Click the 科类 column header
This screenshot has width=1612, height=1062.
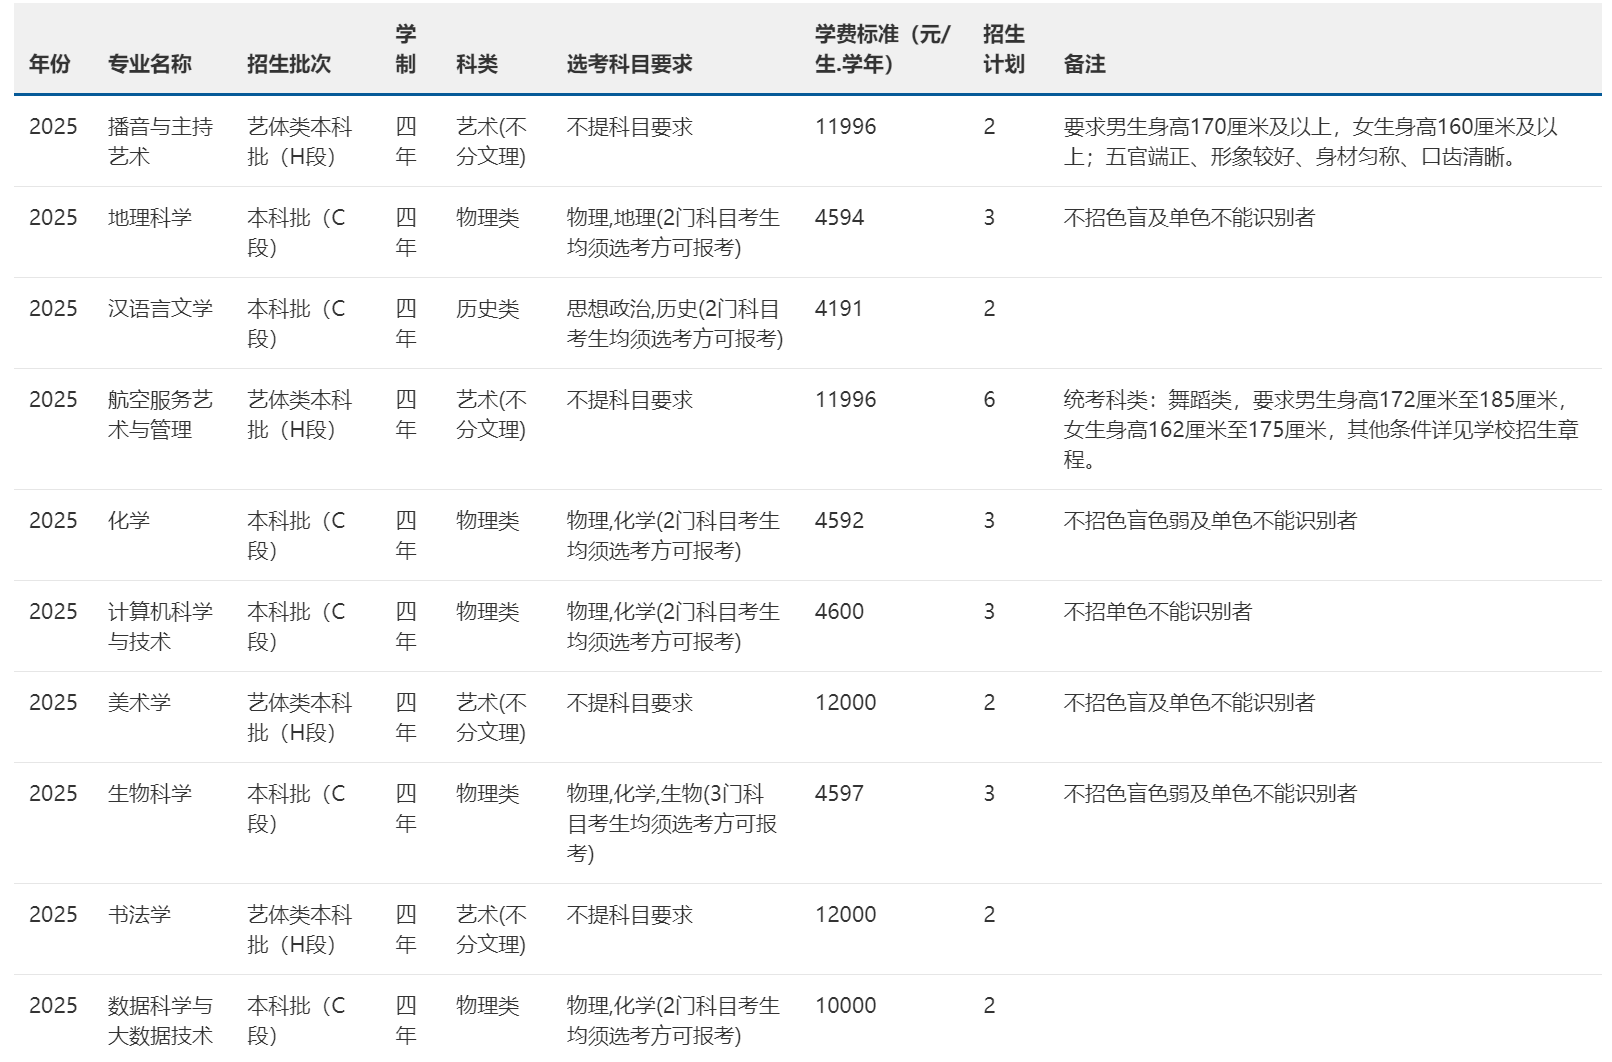pos(477,64)
